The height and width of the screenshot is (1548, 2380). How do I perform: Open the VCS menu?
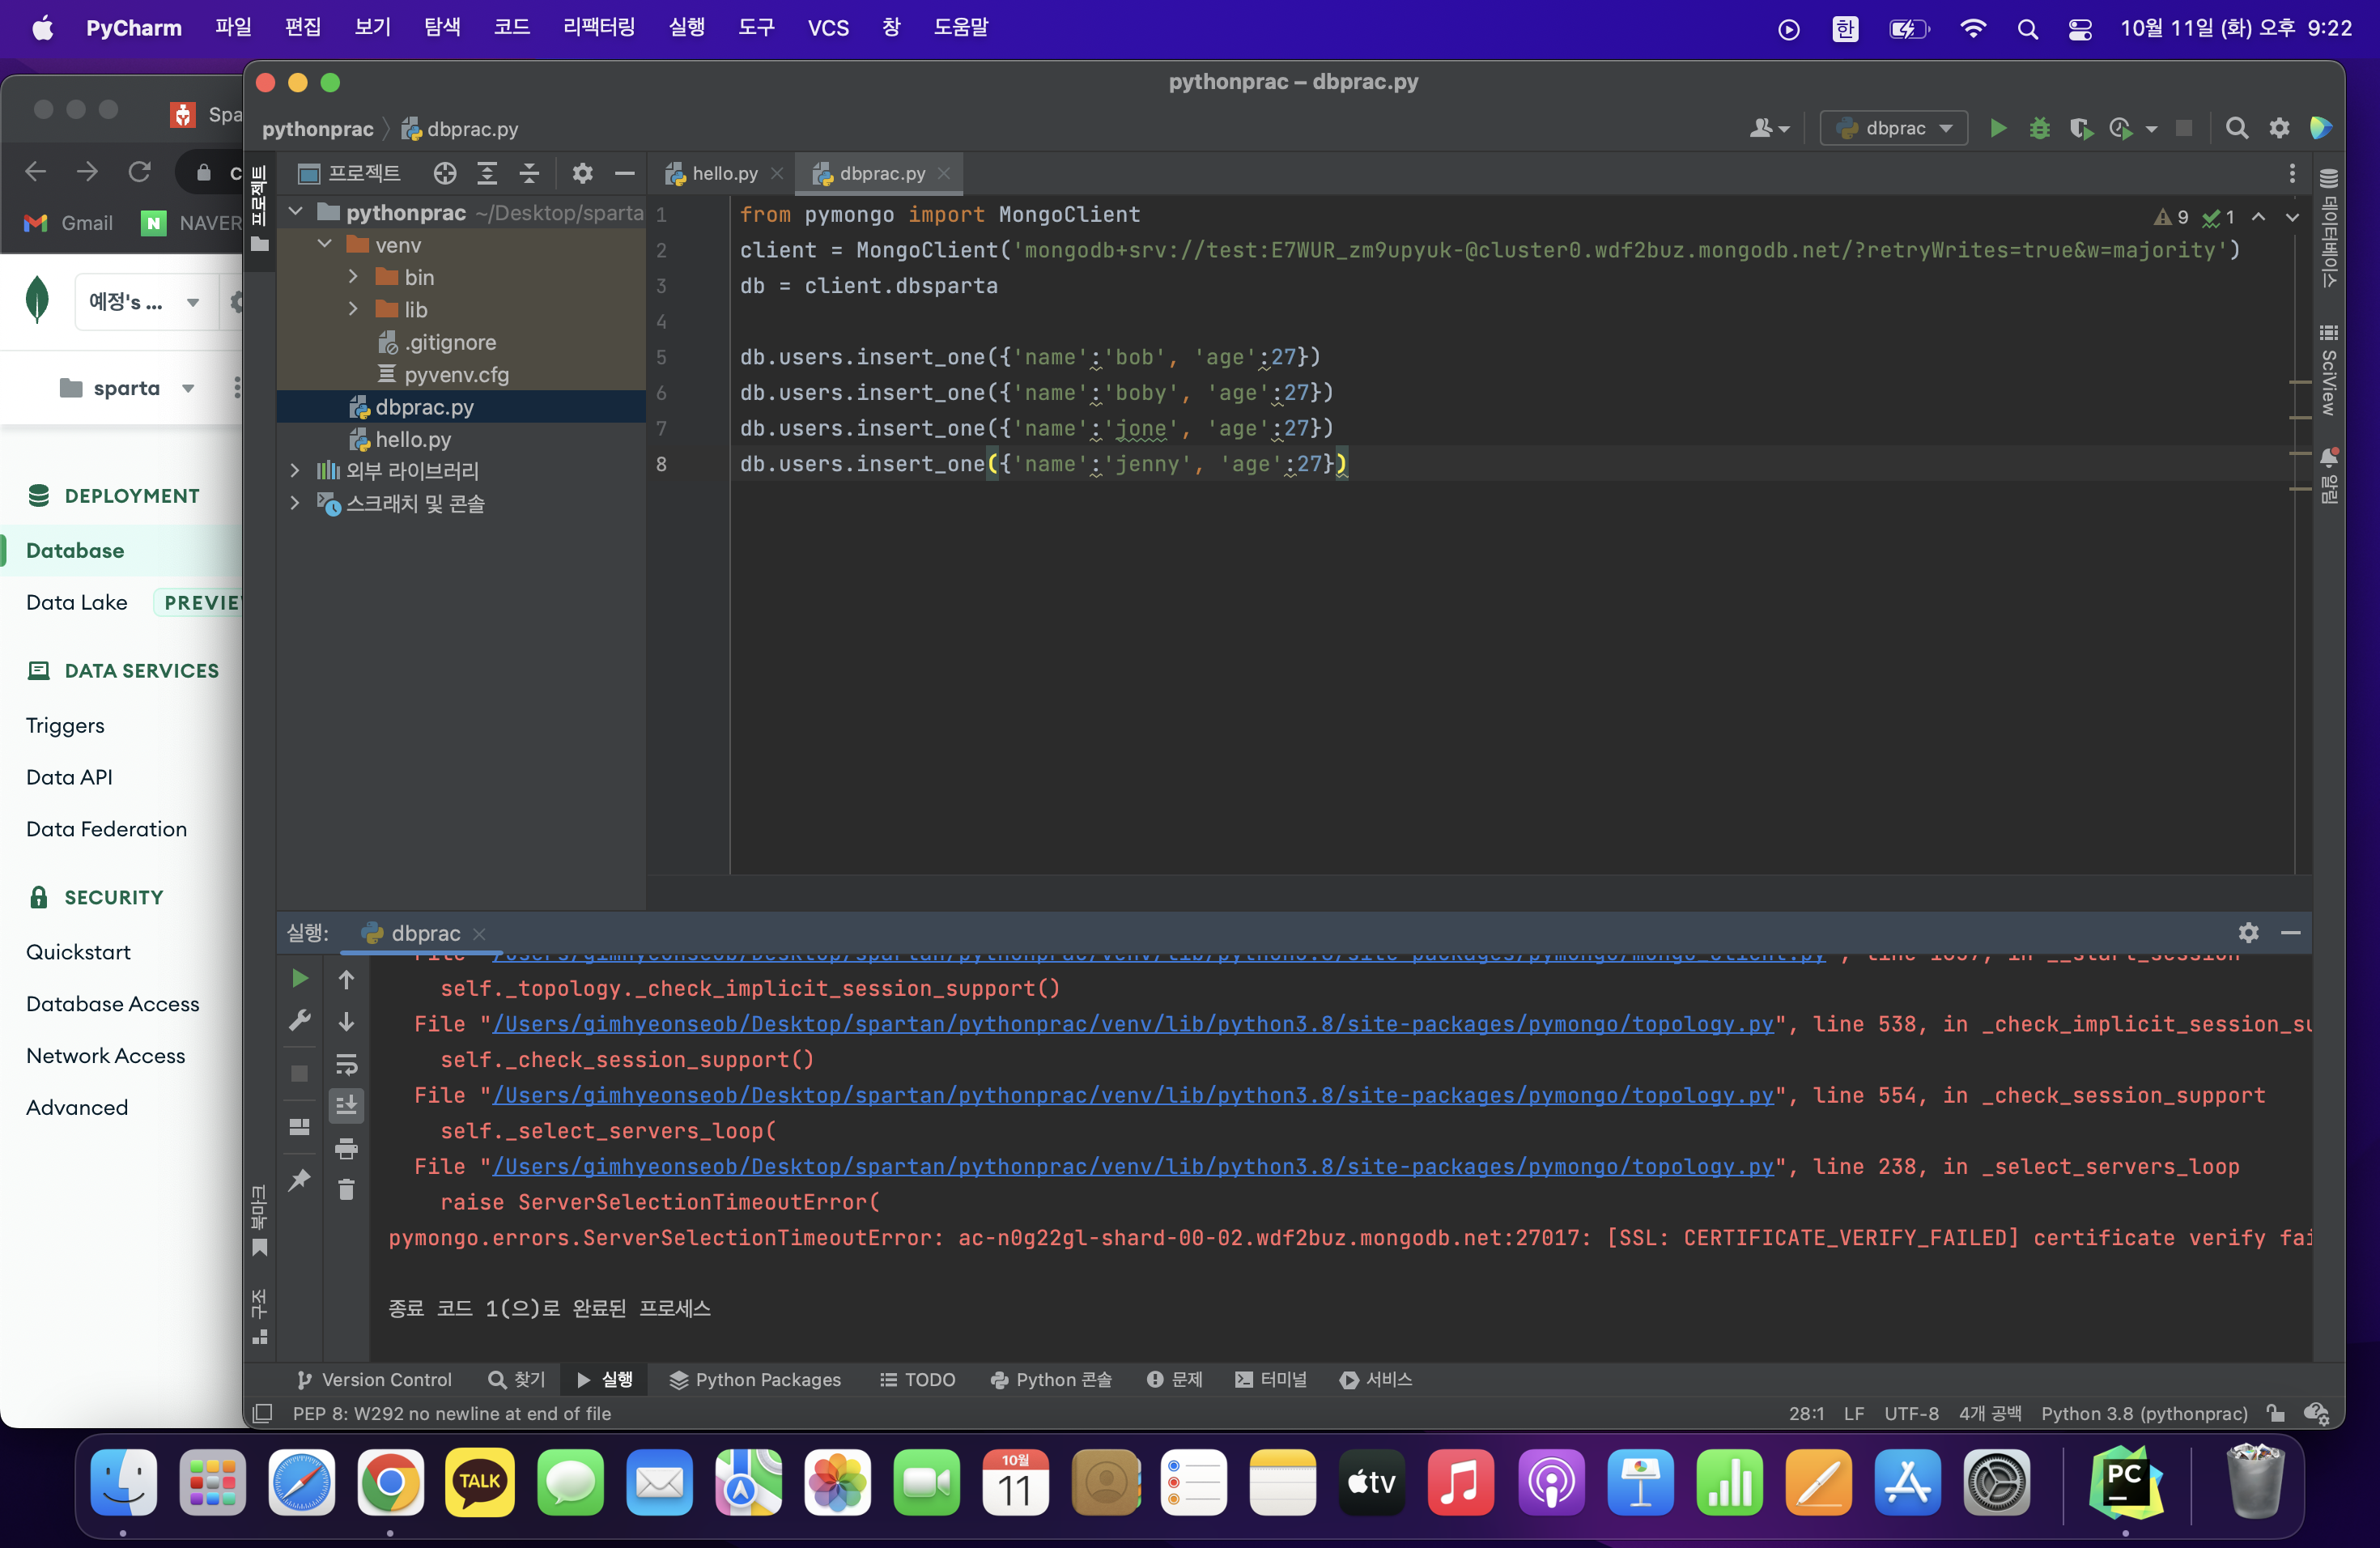click(x=828, y=27)
